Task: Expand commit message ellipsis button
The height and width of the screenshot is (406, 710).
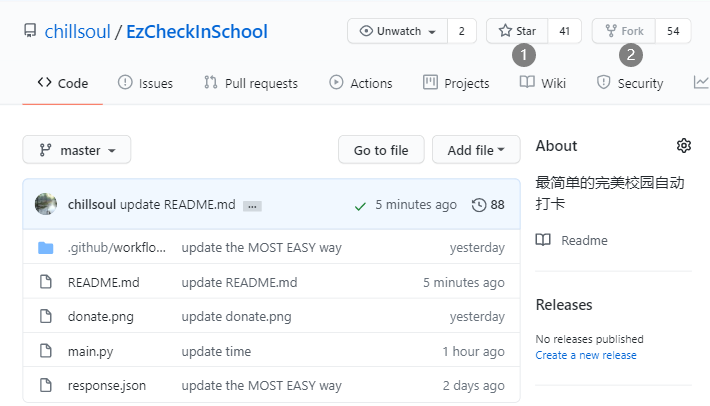Action: pos(252,205)
